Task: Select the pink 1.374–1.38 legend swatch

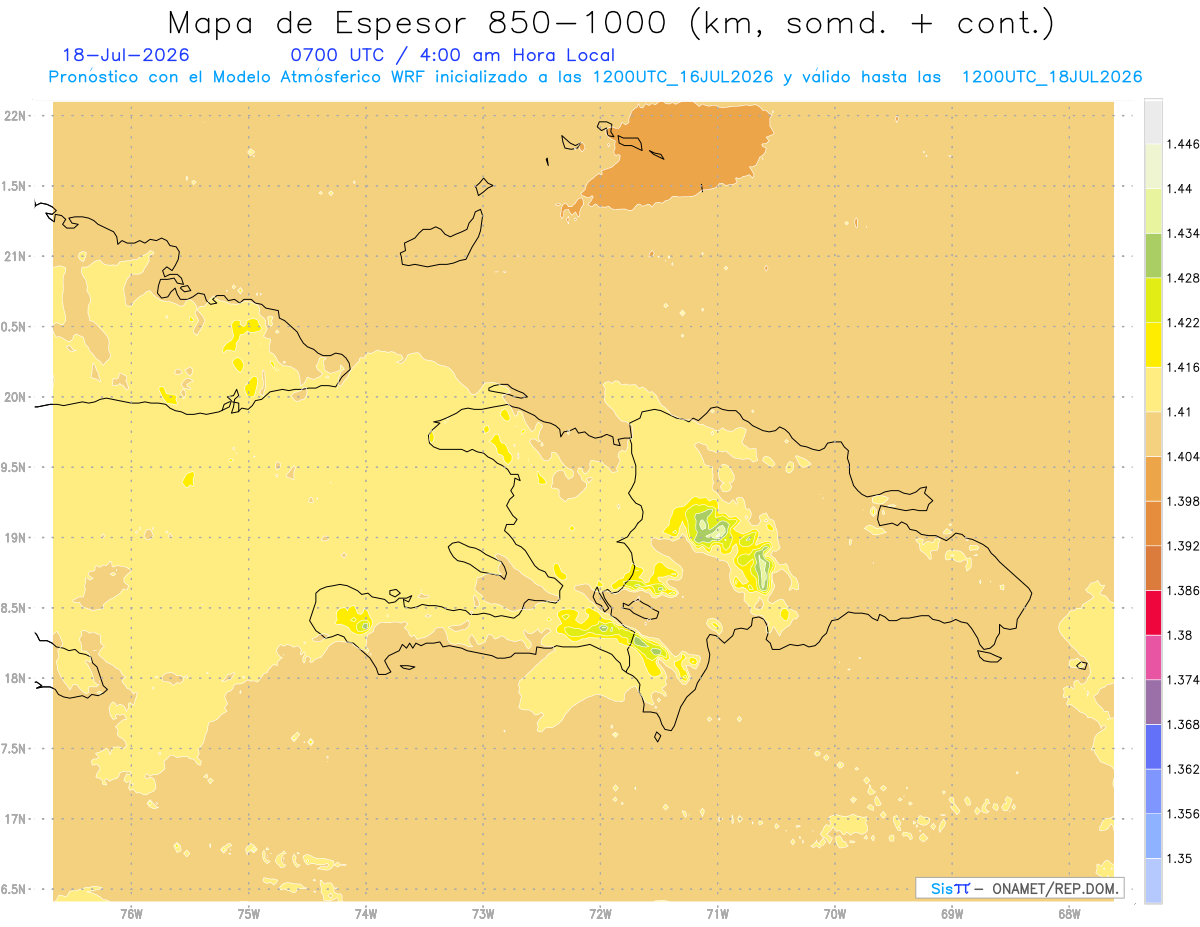Action: click(1153, 656)
